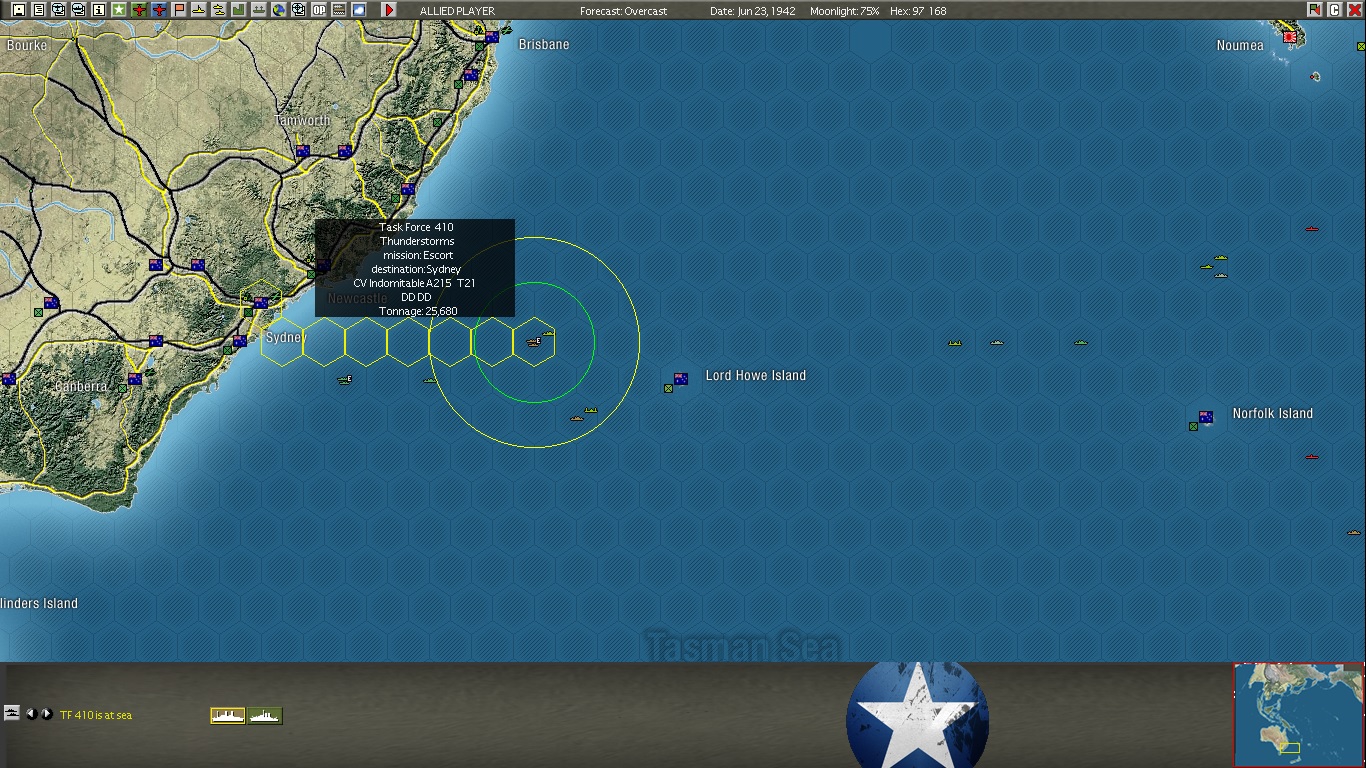Image resolution: width=1366 pixels, height=768 pixels.
Task: Click the Norfolk Island base flag
Action: coord(1206,417)
